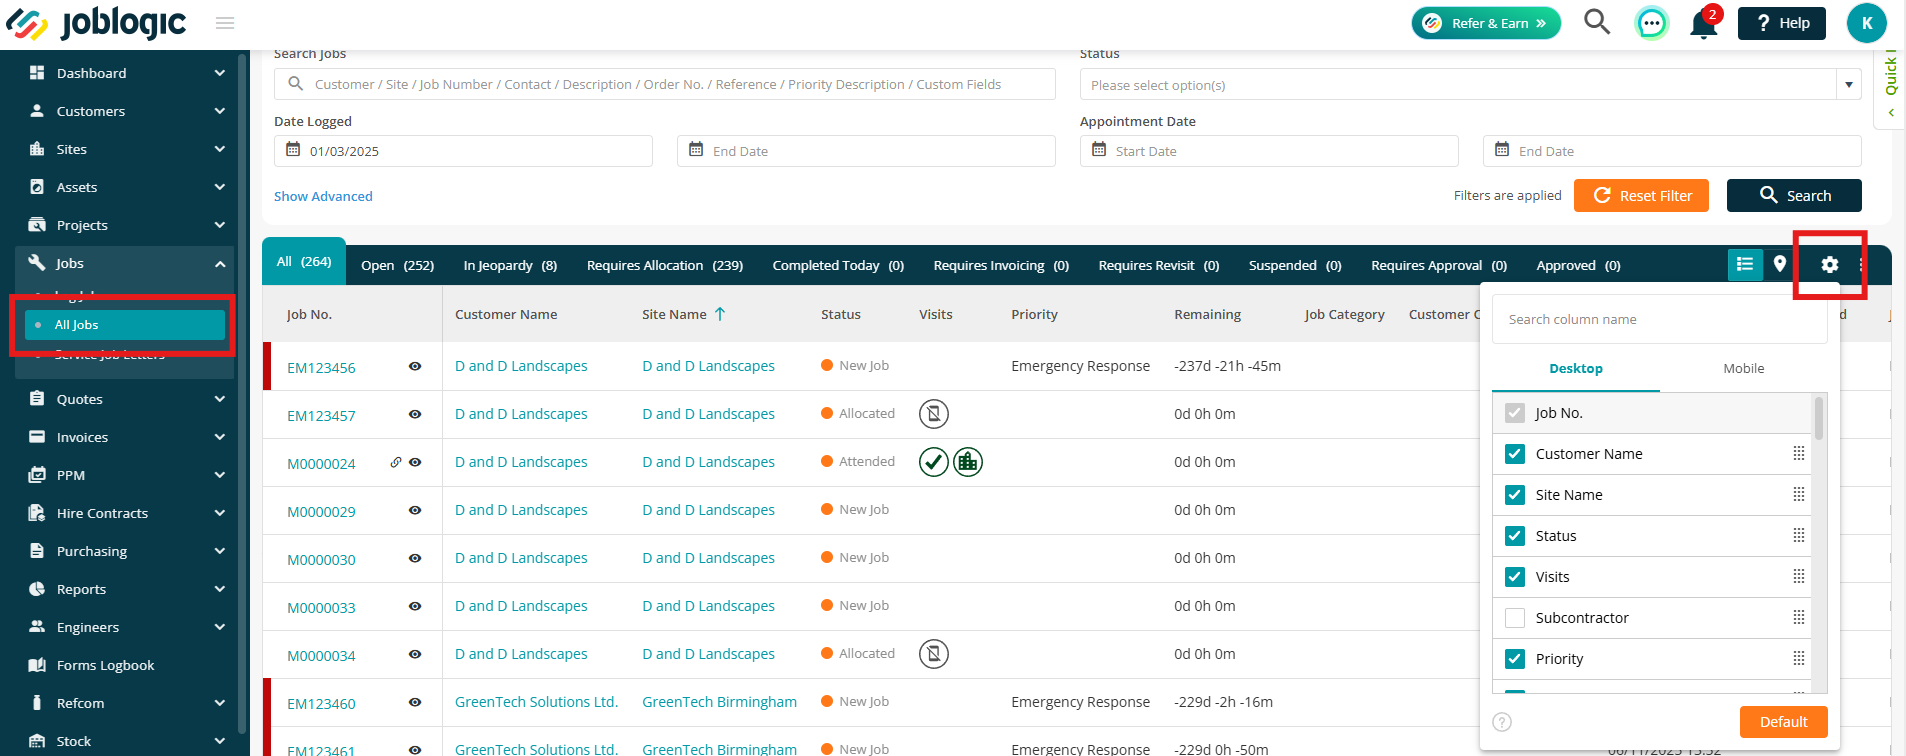Expand the Invoices menu chevron
The width and height of the screenshot is (1906, 756).
coord(220,437)
